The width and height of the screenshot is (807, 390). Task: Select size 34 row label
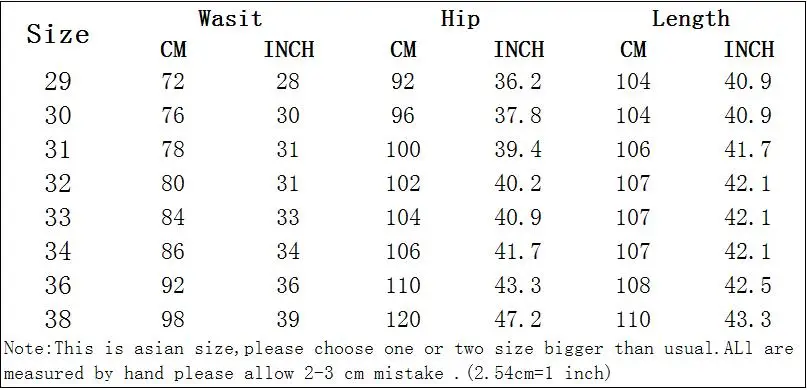[58, 251]
